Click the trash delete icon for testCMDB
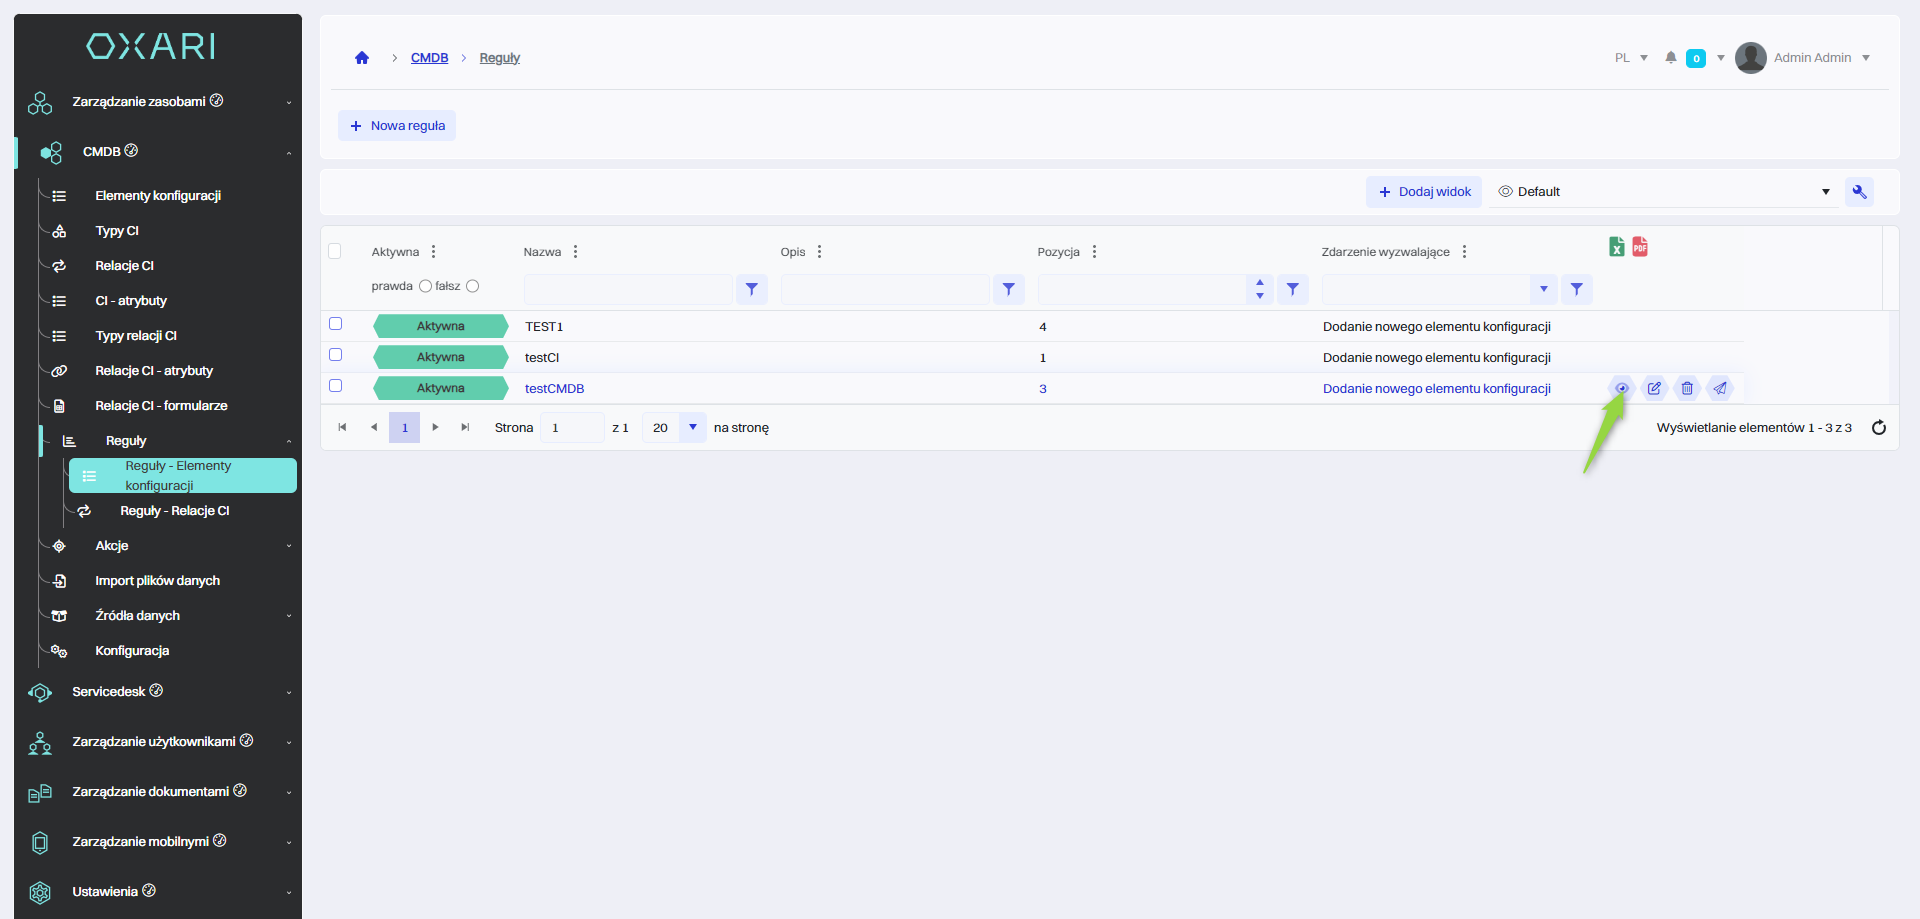 pyautogui.click(x=1687, y=389)
